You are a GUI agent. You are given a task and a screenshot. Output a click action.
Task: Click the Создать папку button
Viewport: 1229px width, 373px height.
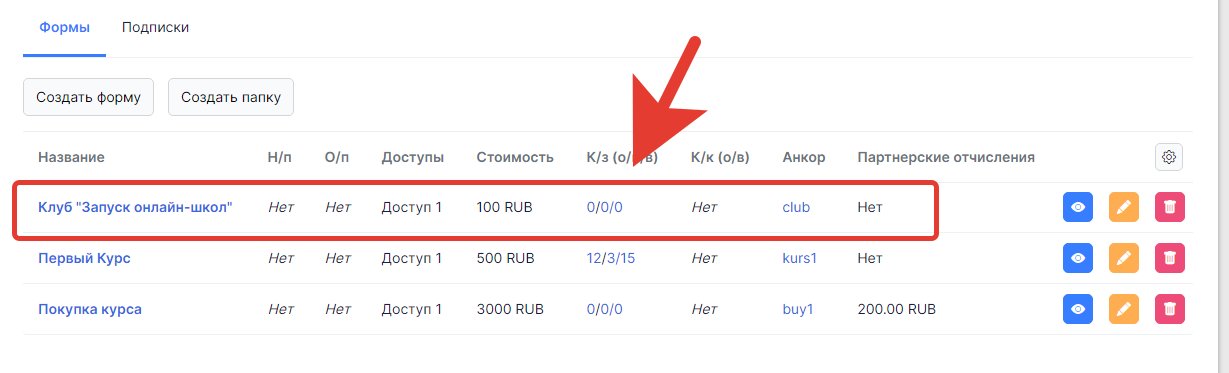[230, 97]
